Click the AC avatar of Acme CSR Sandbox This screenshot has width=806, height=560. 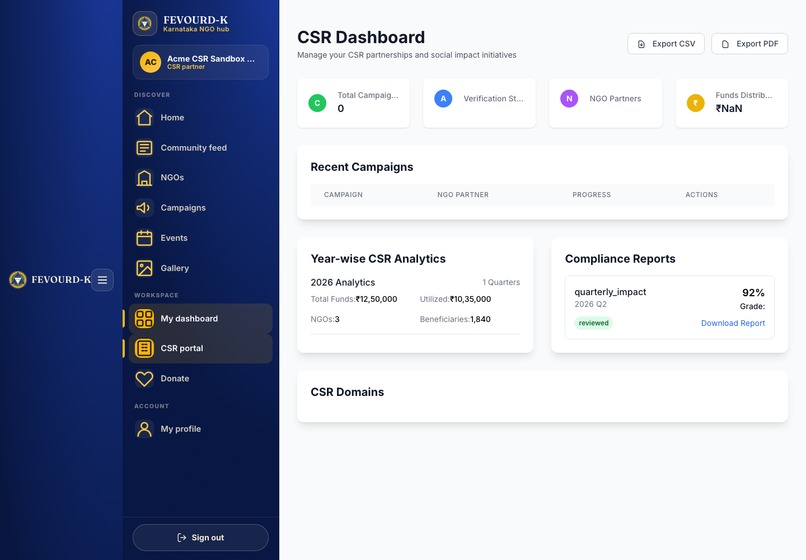pos(151,62)
